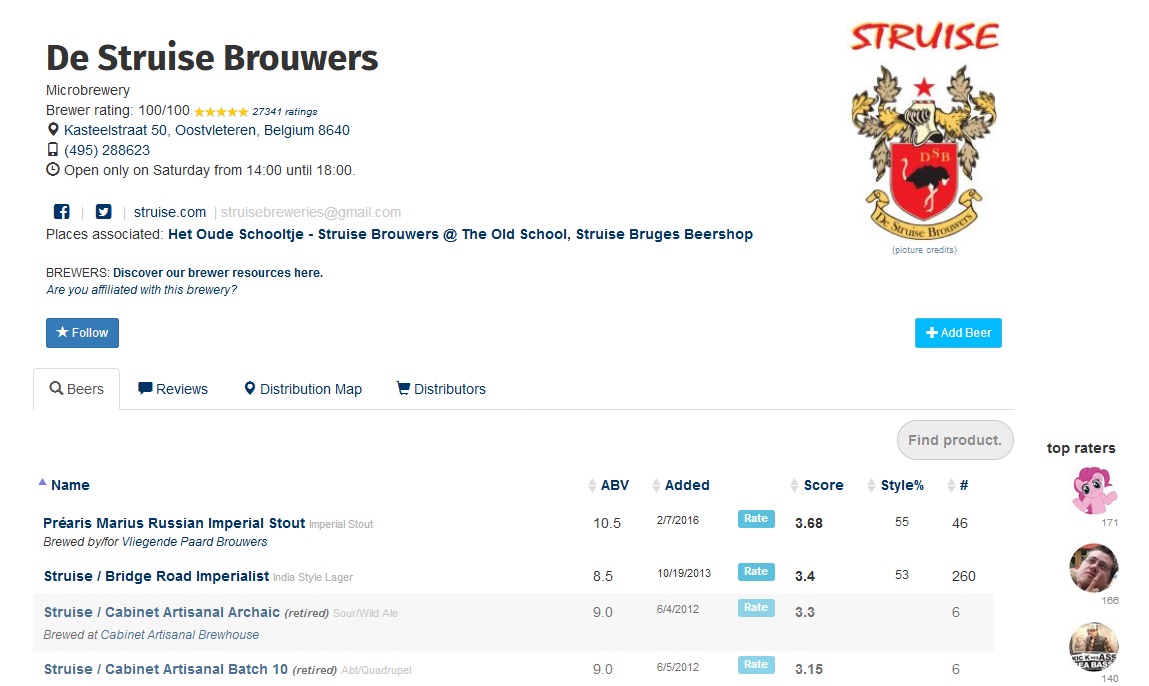Open the picture credits link
Image resolution: width=1149 pixels, height=686 pixels.
[924, 250]
